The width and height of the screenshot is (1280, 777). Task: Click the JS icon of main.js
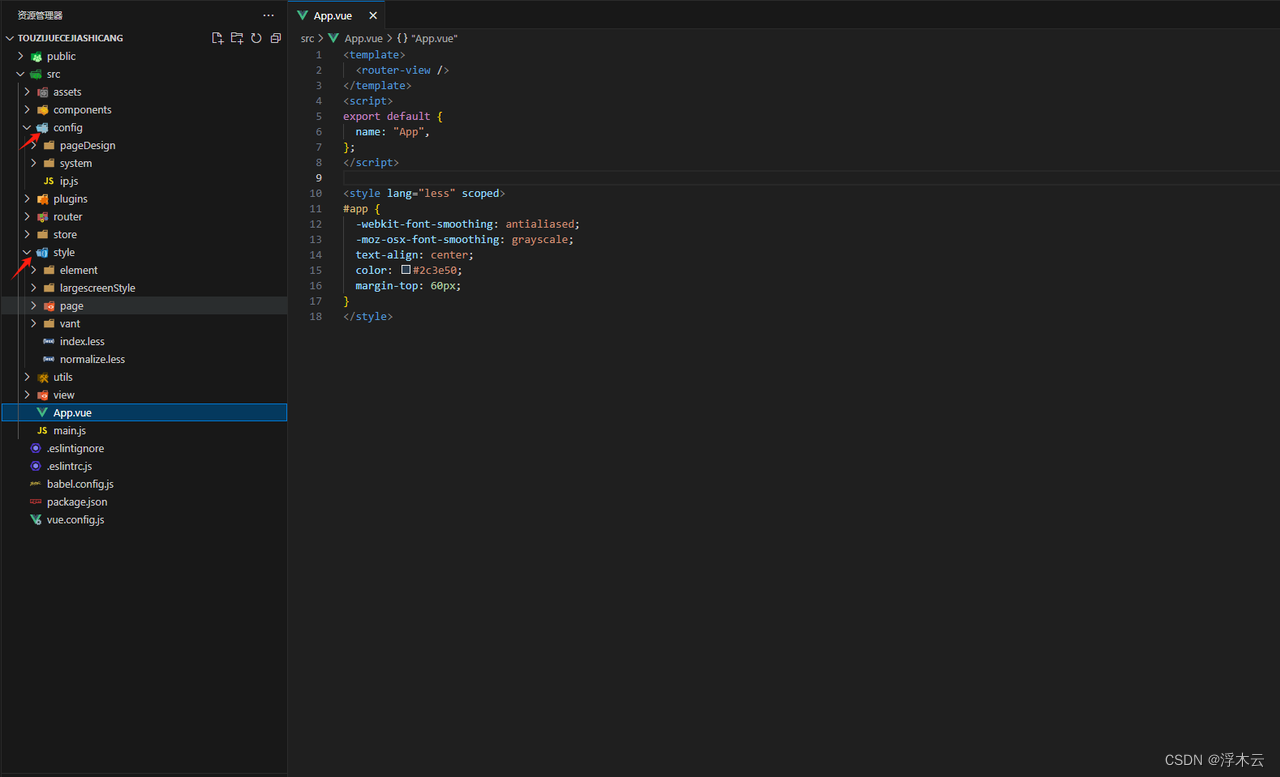[42, 430]
